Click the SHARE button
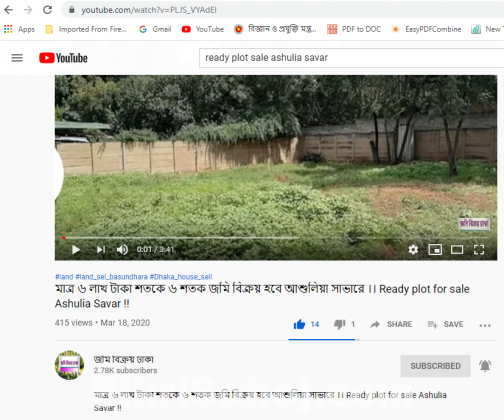This screenshot has width=504, height=420. 391,324
